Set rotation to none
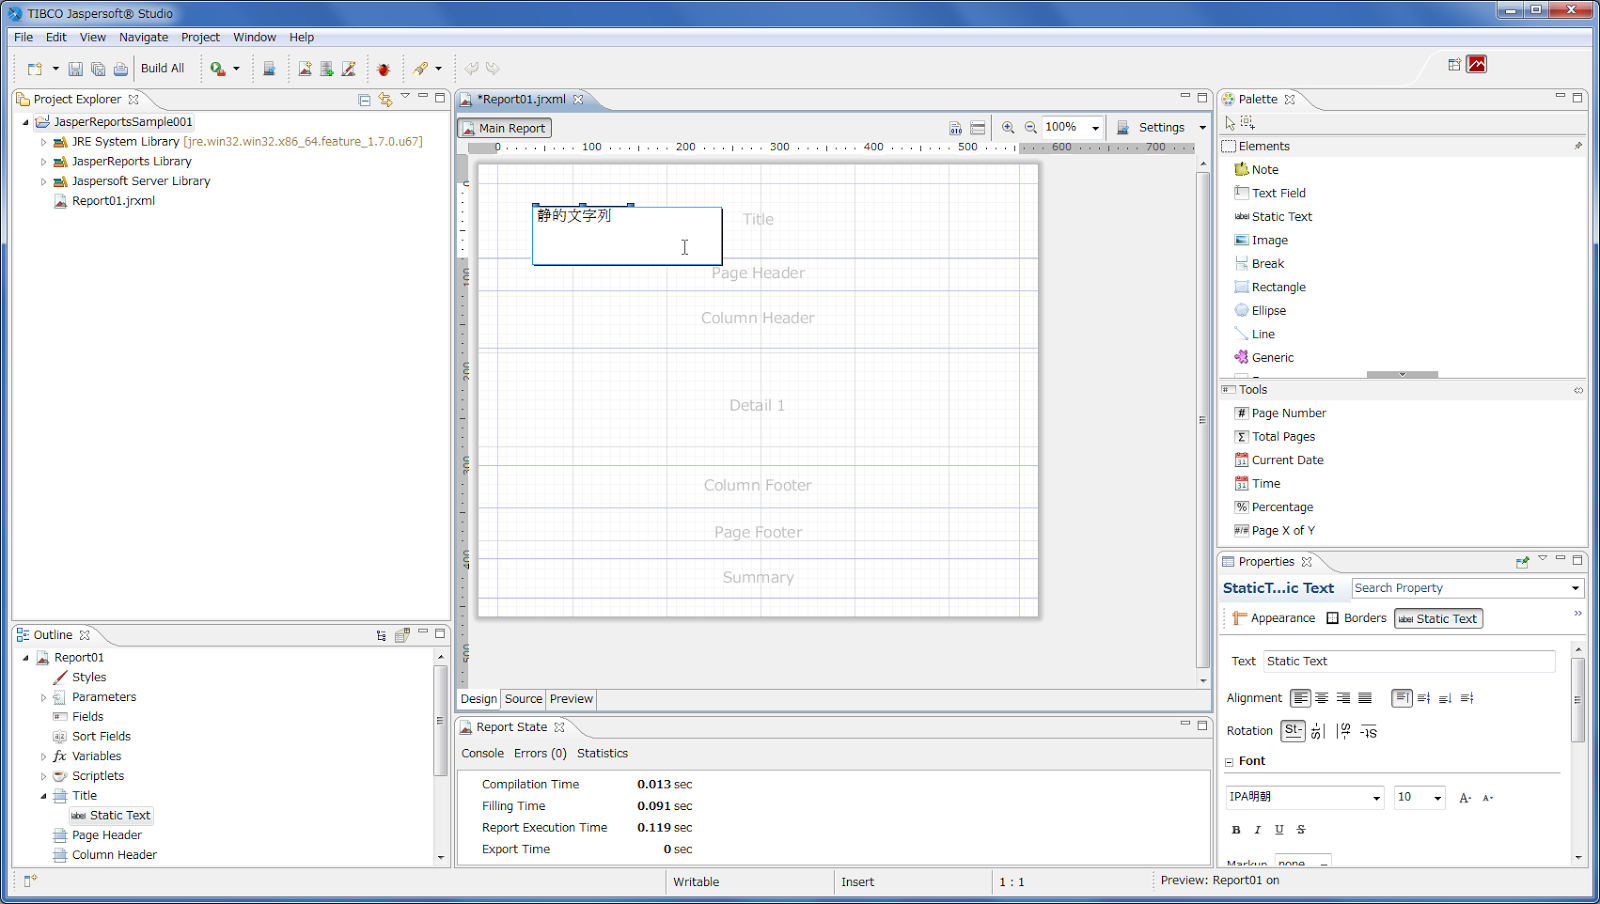The width and height of the screenshot is (1600, 904). coord(1293,731)
